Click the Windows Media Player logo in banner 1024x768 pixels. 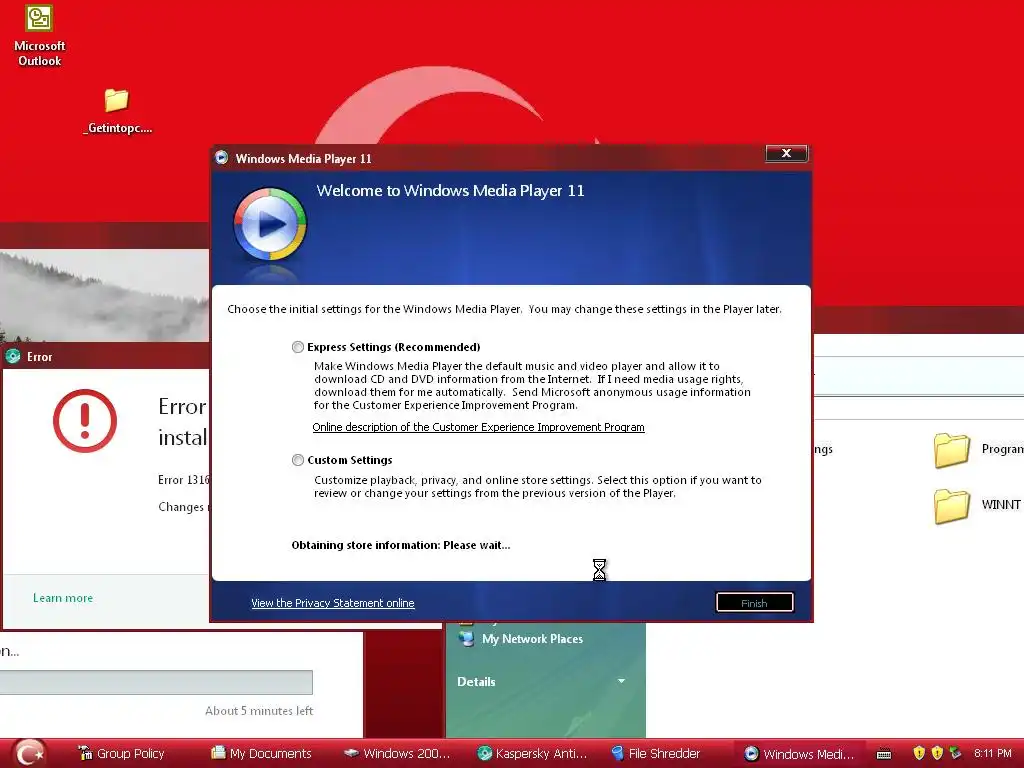click(x=270, y=225)
